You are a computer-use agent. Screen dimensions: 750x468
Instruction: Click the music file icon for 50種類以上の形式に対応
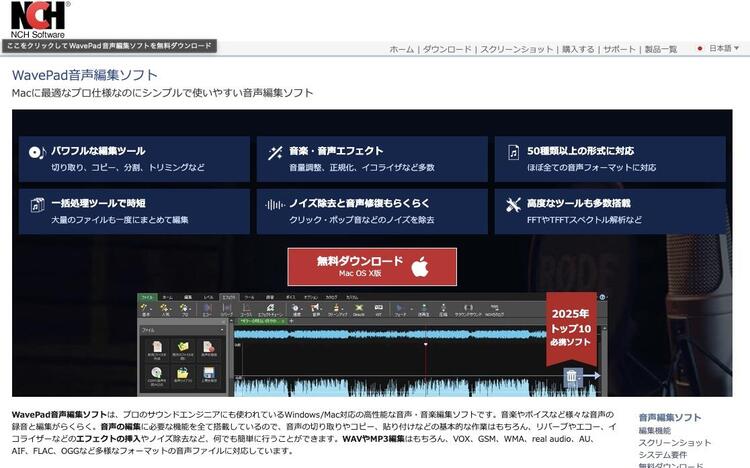(x=513, y=153)
